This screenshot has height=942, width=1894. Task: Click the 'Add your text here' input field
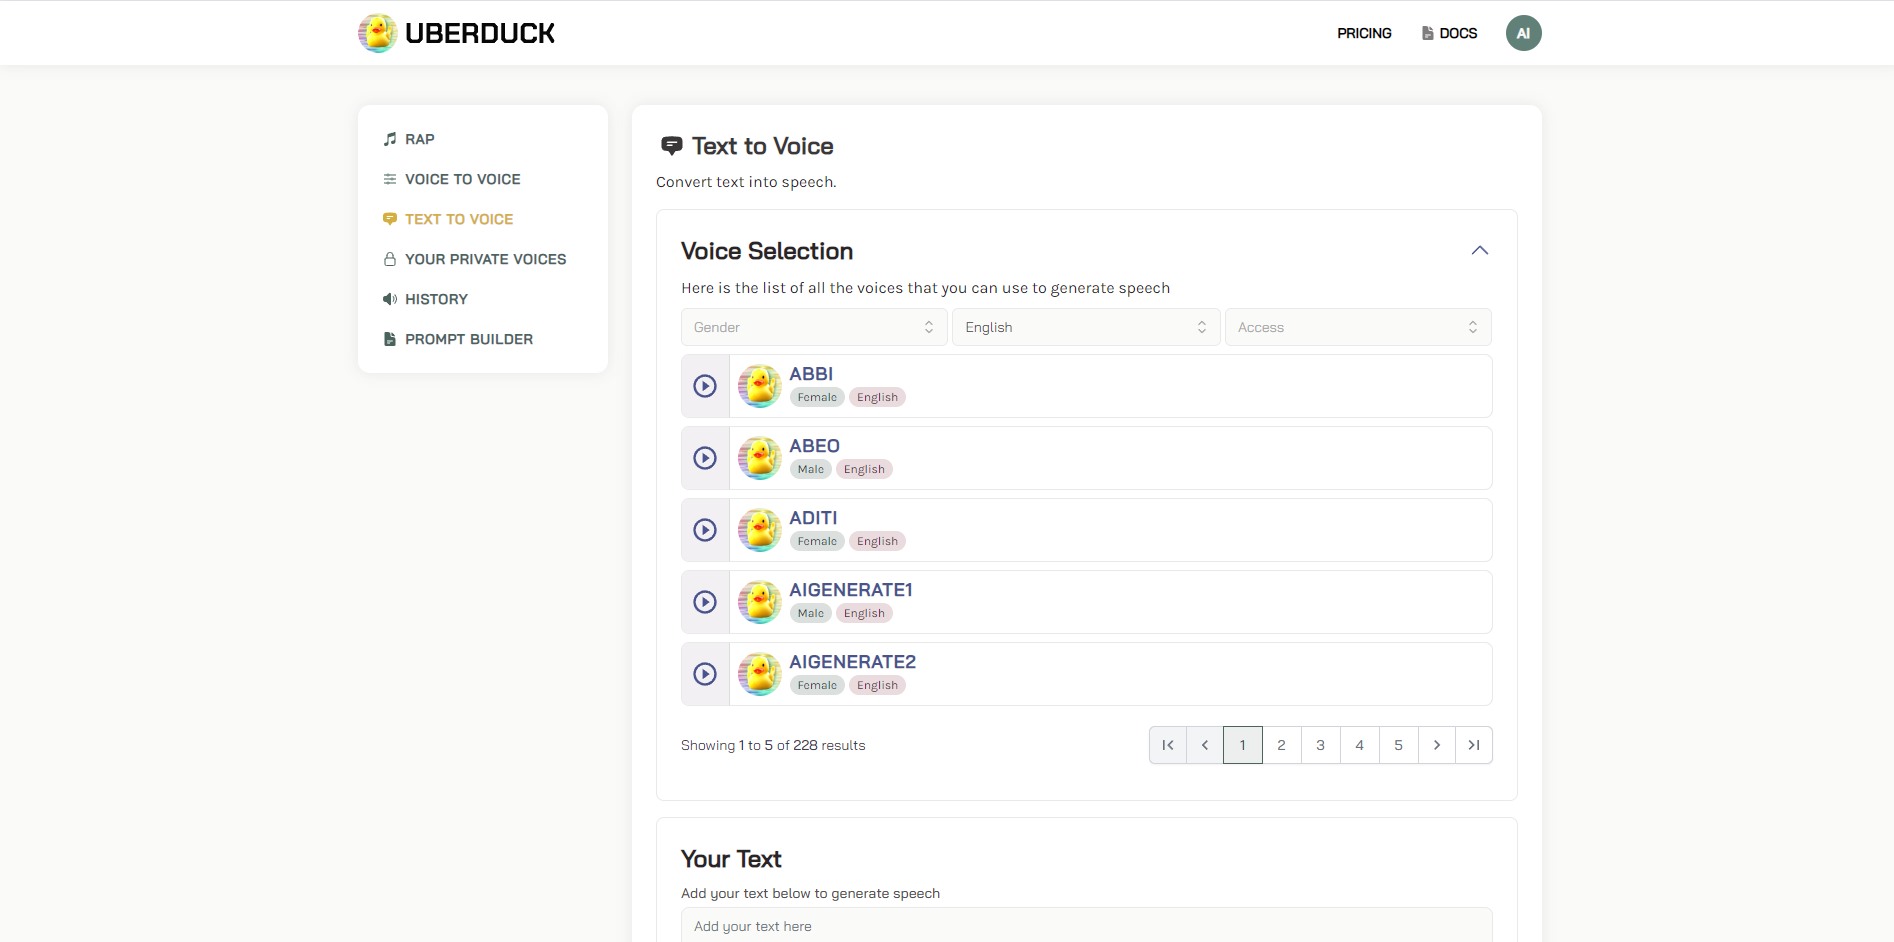point(1087,925)
